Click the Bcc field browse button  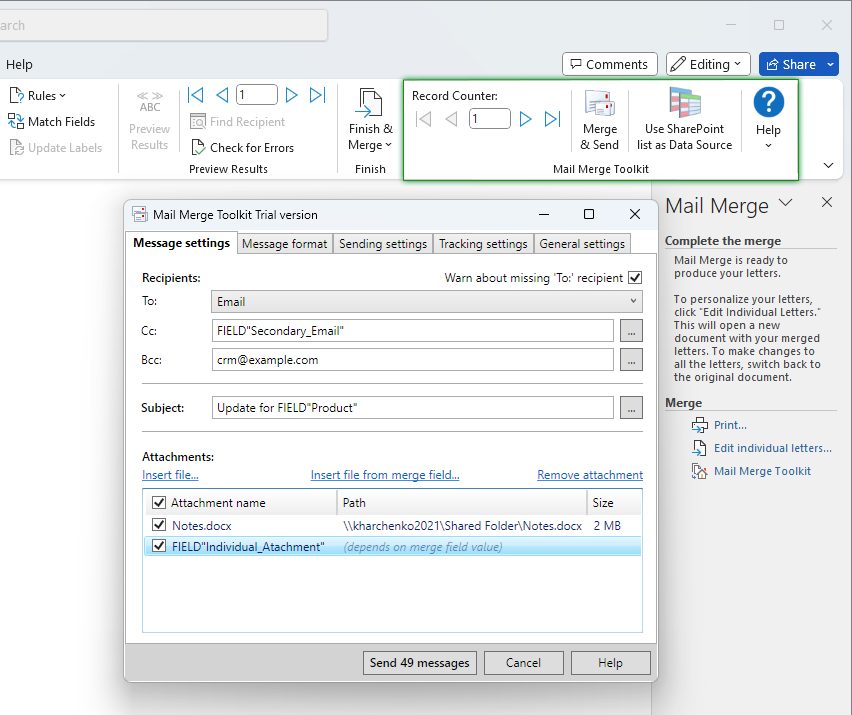[631, 360]
